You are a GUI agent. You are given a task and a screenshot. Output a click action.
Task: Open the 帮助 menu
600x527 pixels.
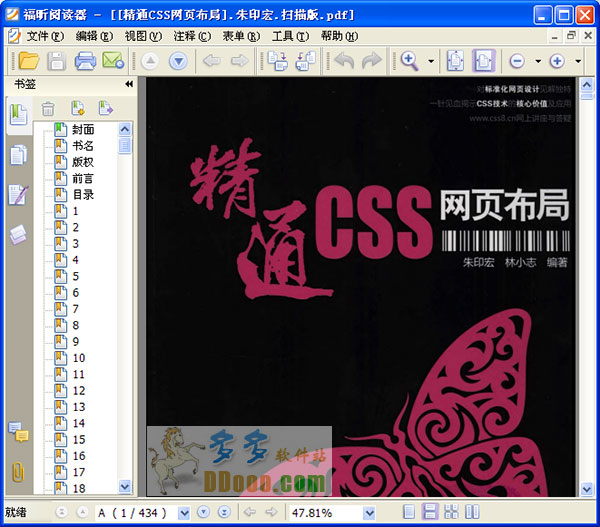(x=339, y=36)
